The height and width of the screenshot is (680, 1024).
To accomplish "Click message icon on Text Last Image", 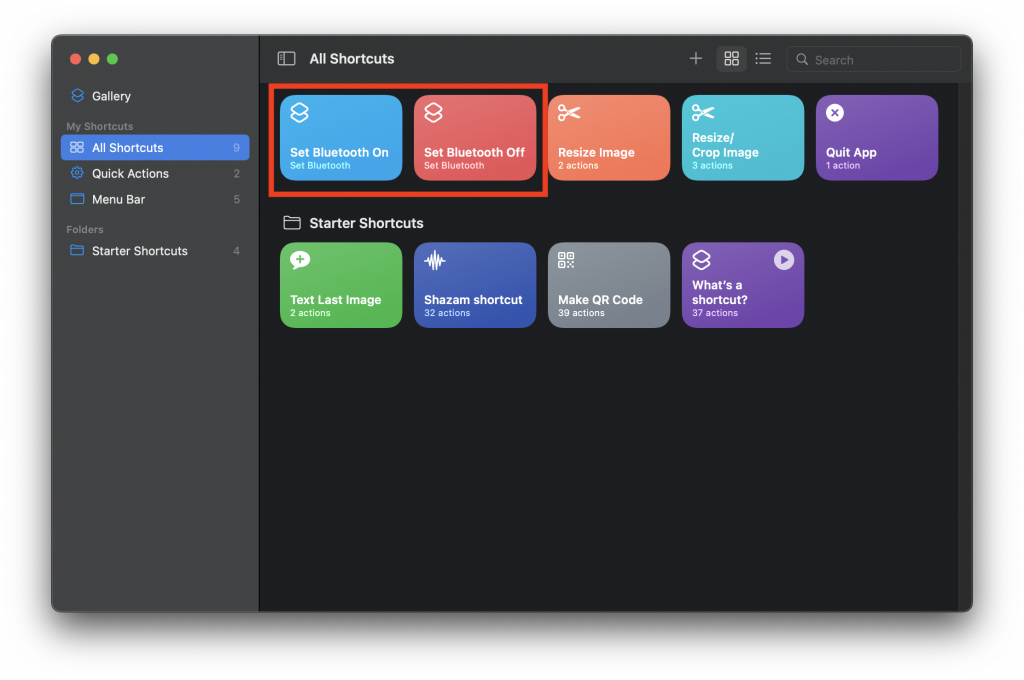I will [x=300, y=260].
